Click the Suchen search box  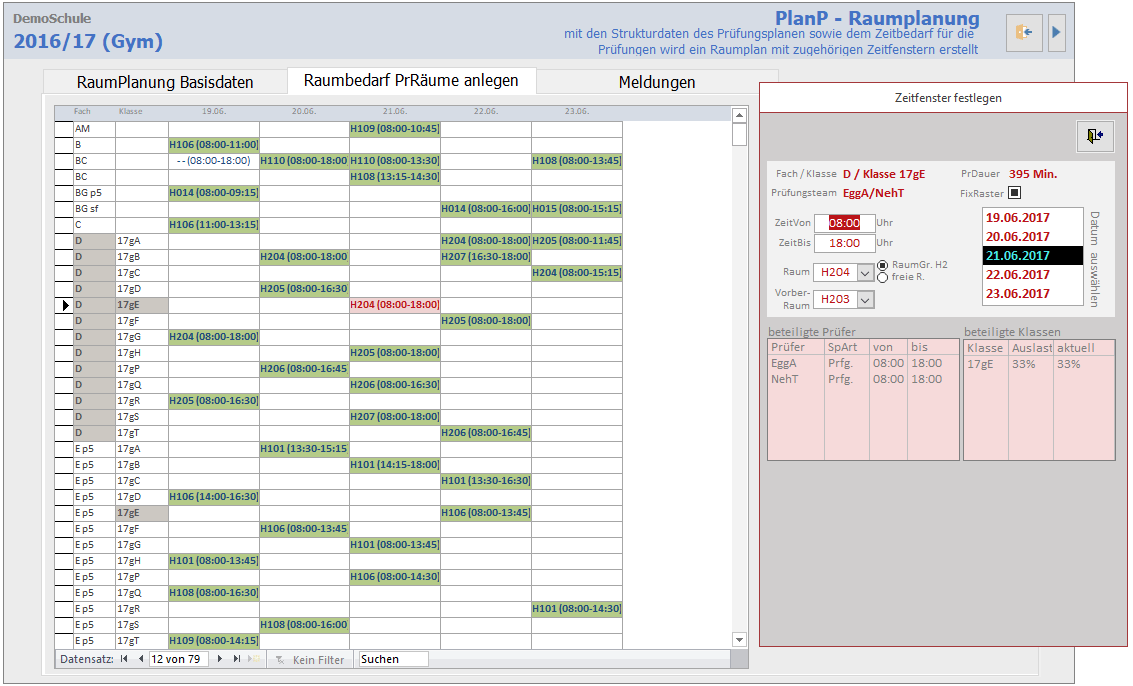[x=393, y=660]
